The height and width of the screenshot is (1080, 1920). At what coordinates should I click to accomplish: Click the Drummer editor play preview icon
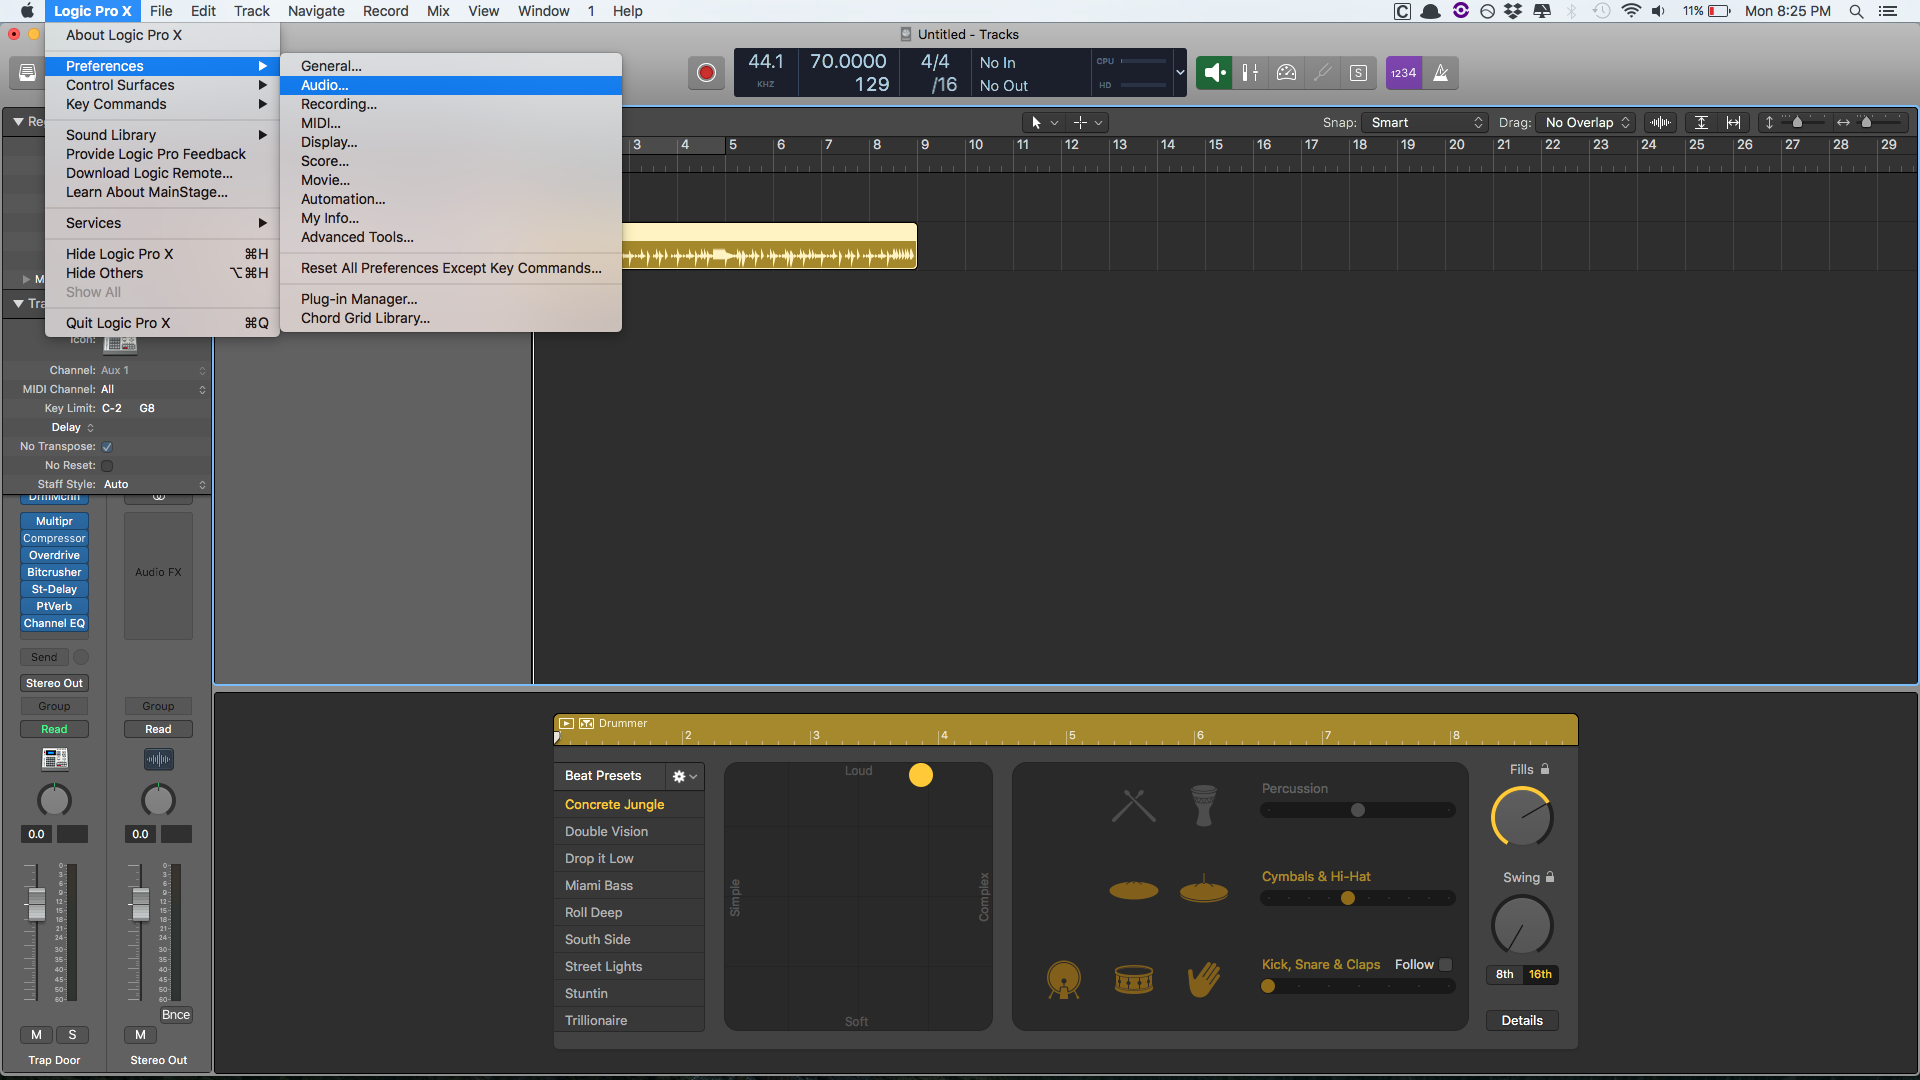566,723
